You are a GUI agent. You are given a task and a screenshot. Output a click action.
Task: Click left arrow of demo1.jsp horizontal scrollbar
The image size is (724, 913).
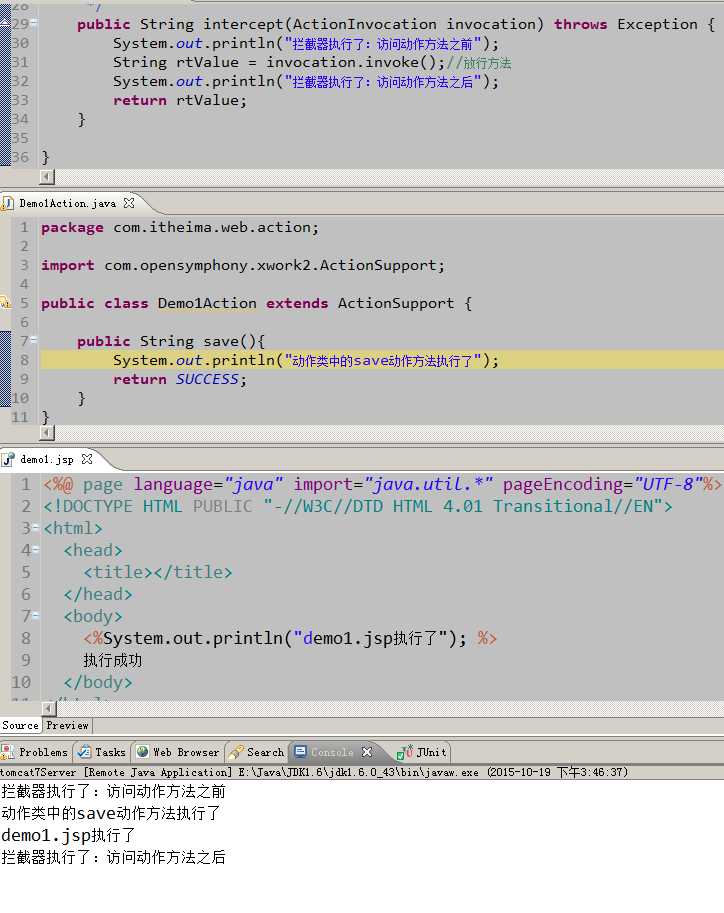point(49,708)
